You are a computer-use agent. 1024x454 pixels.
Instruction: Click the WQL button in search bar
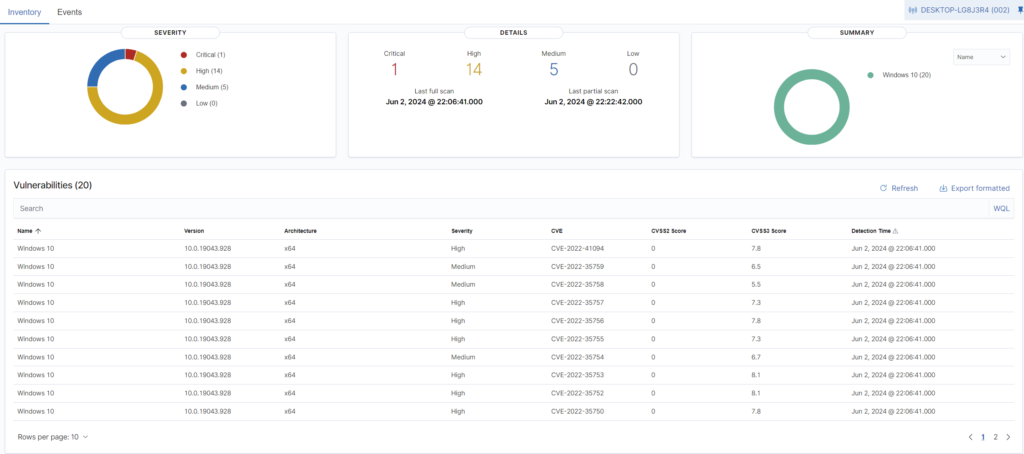click(1001, 208)
